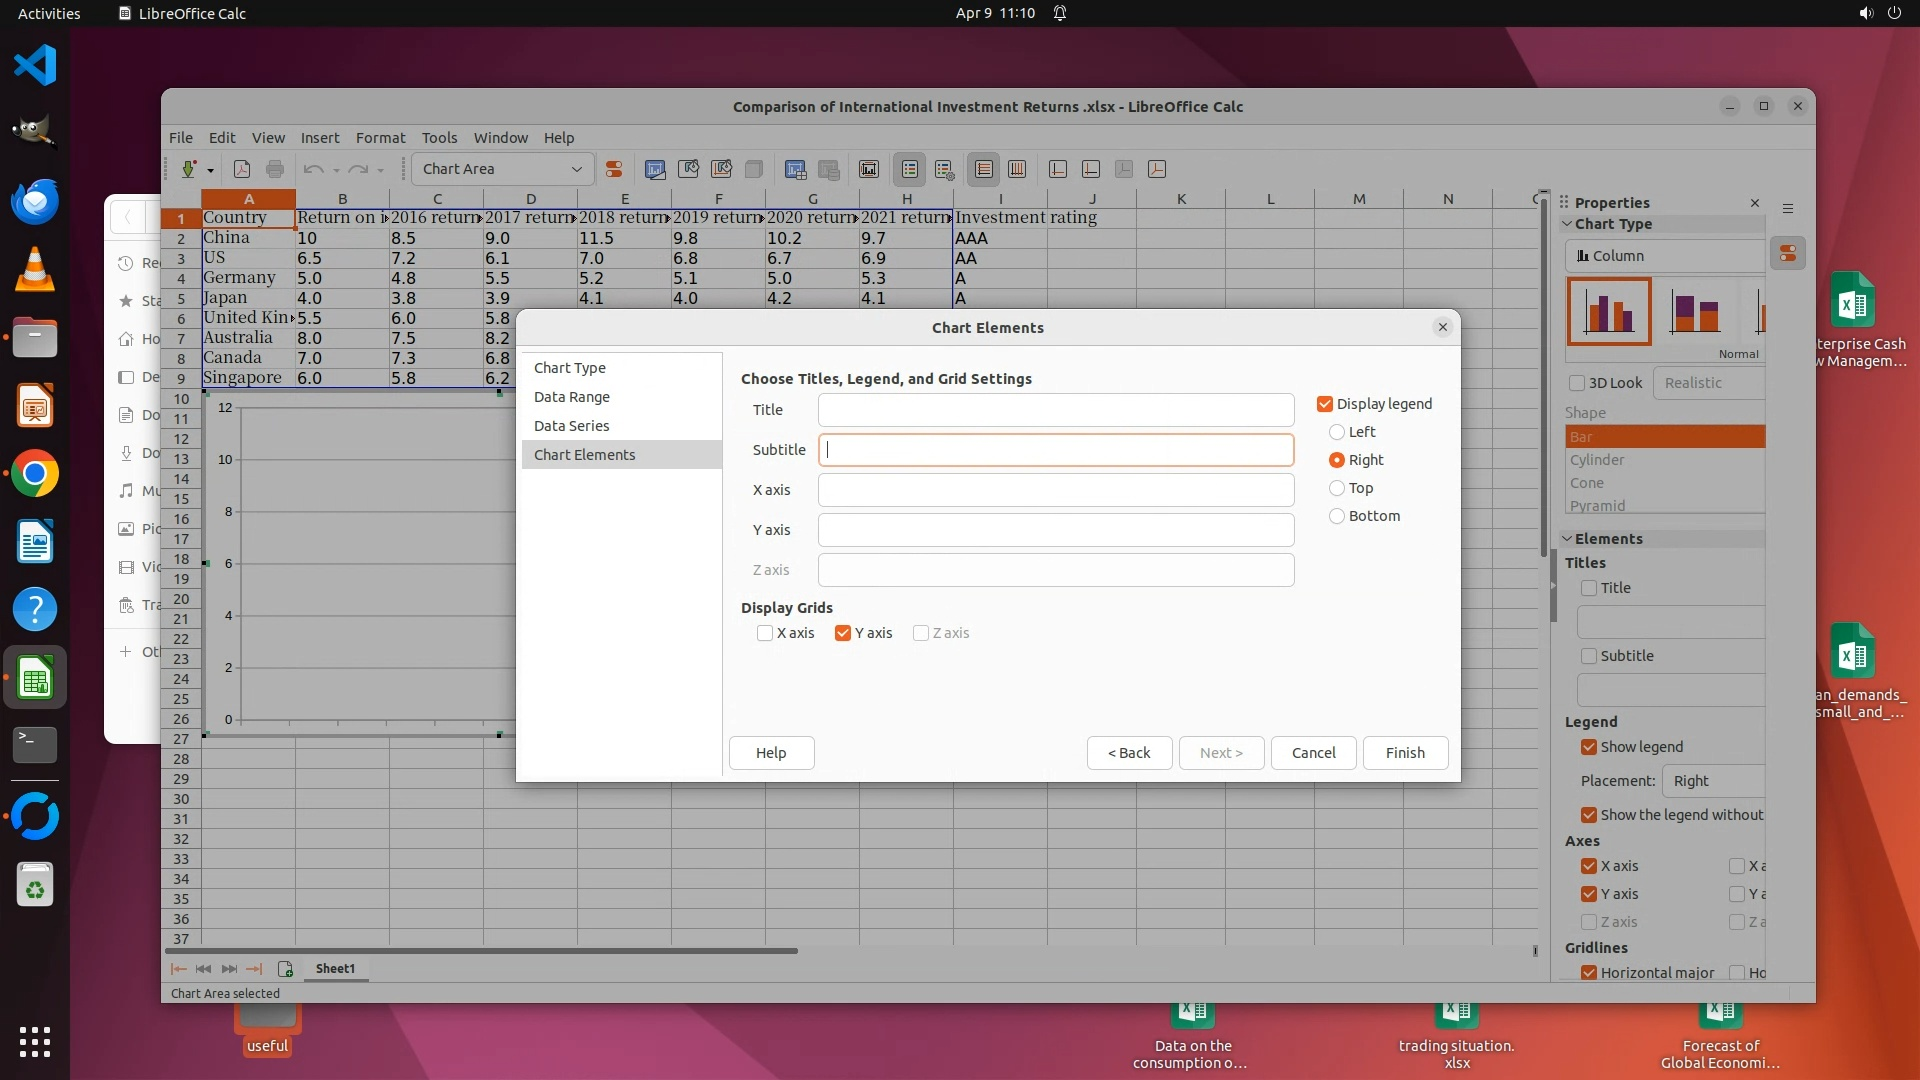1920x1080 pixels.
Task: Toggle Horizontal Grids toolbar icon
Action: pyautogui.click(x=983, y=169)
